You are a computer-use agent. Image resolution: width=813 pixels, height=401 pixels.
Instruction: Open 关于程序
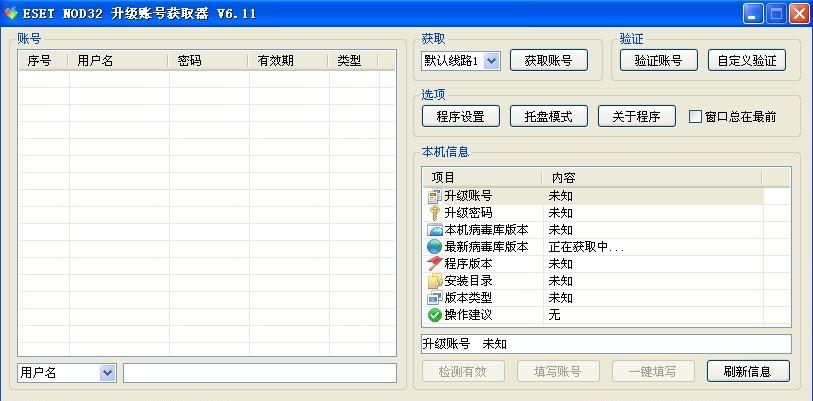[637, 116]
